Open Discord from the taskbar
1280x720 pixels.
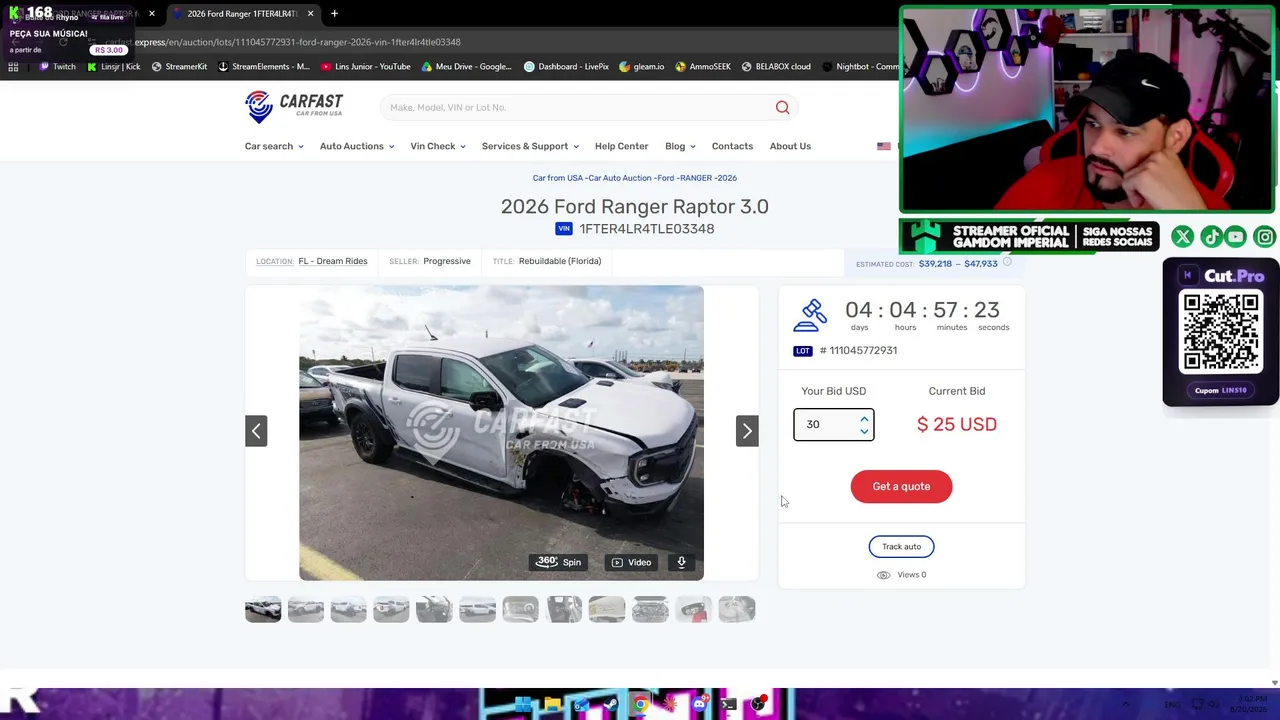(x=699, y=705)
